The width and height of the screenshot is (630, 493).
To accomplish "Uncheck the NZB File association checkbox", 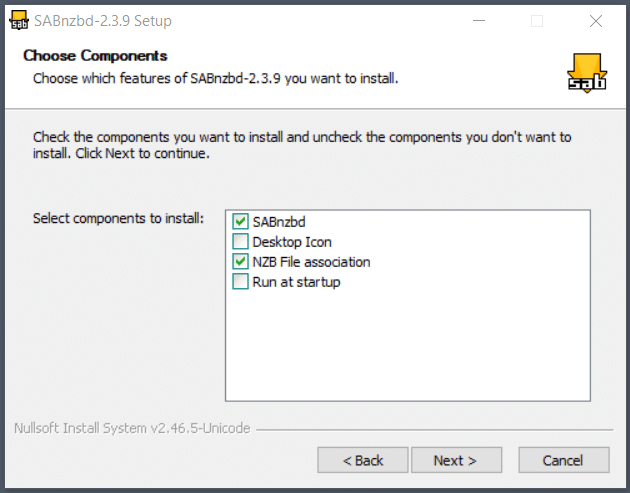I will click(x=240, y=262).
